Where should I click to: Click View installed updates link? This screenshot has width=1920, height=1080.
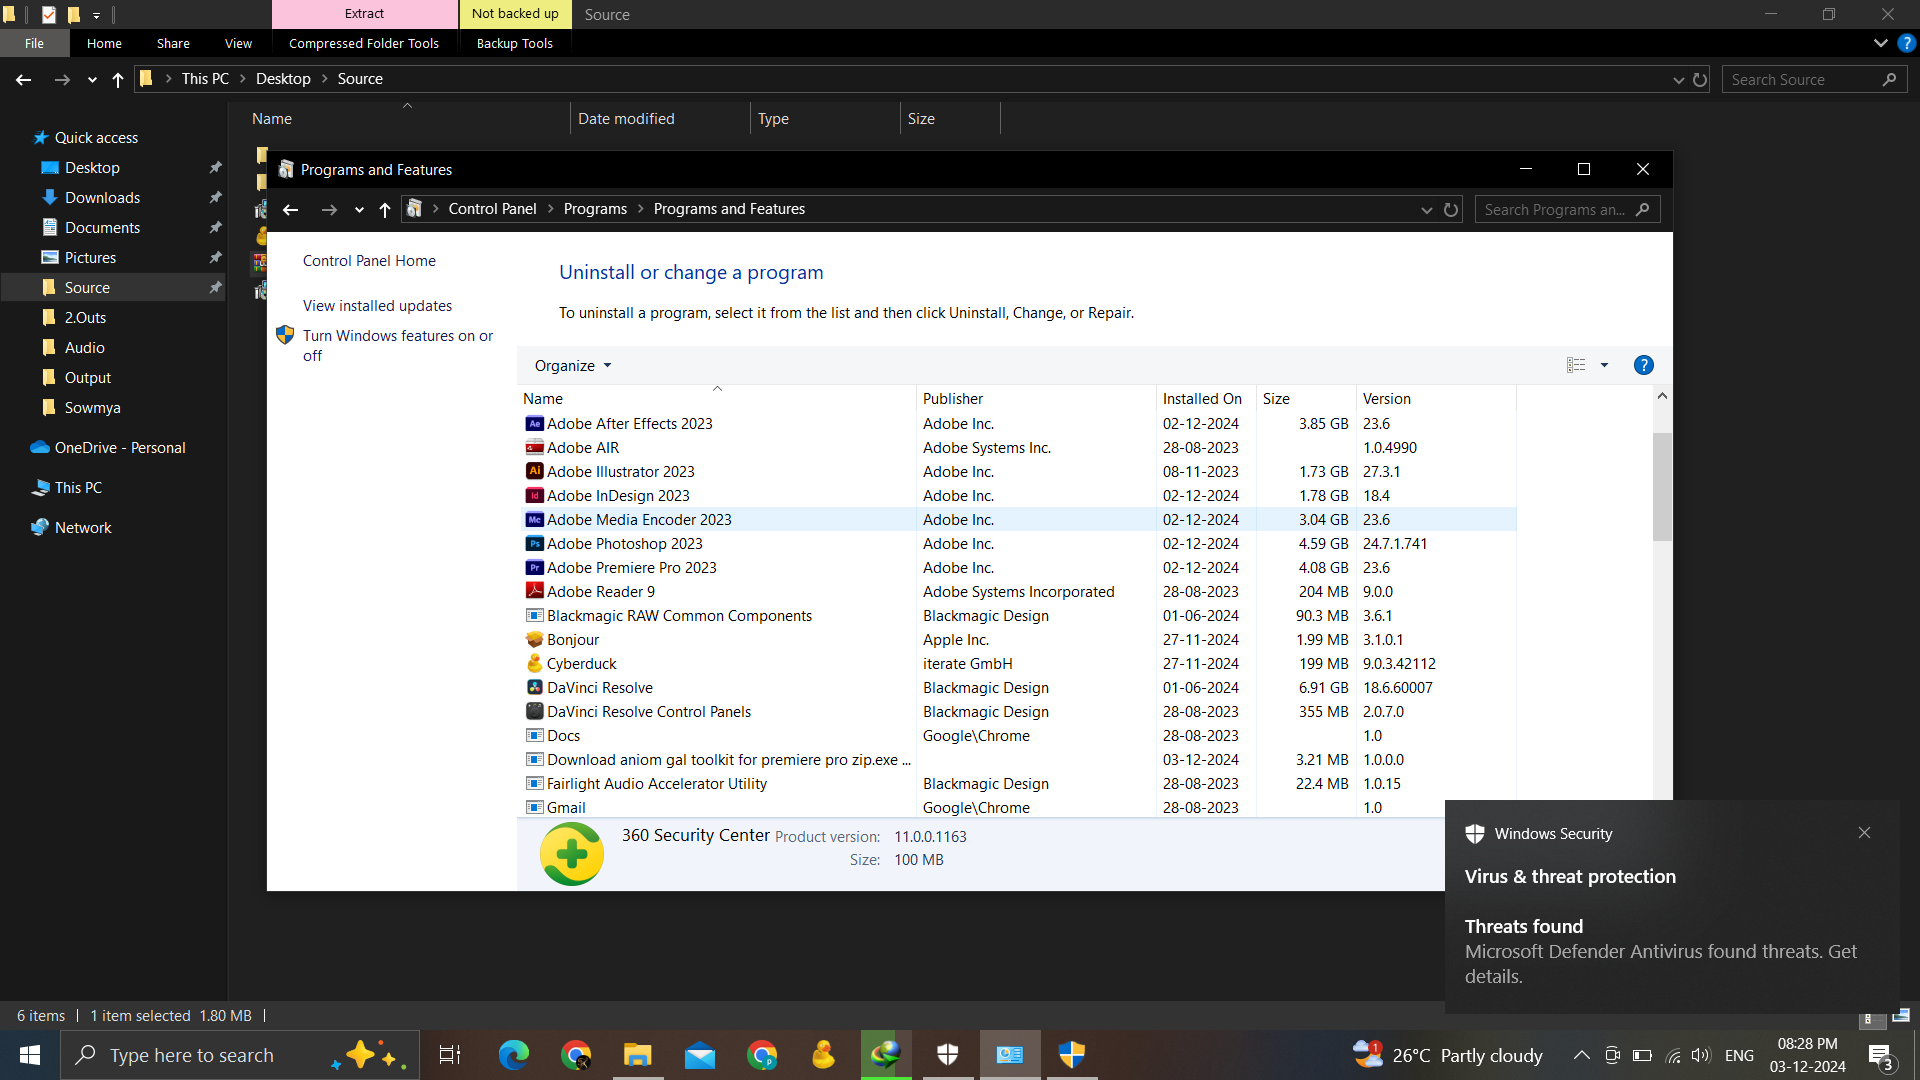click(377, 306)
